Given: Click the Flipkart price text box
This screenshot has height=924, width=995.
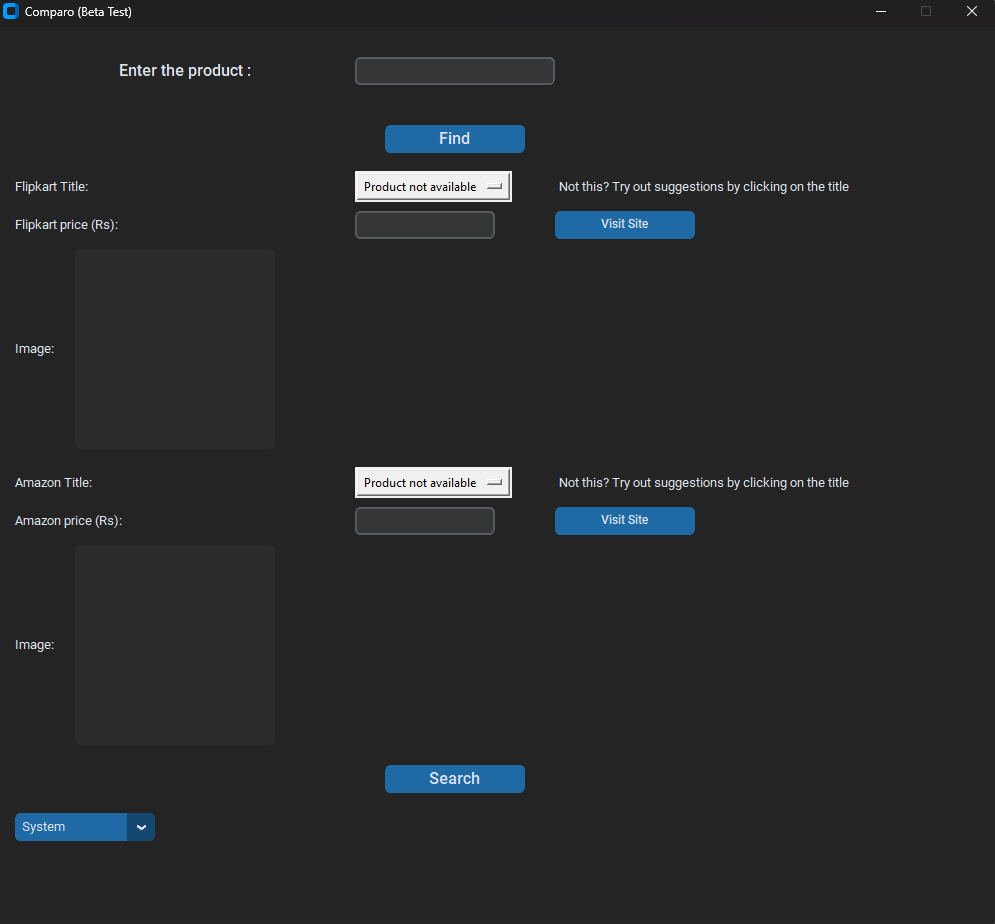Looking at the screenshot, I should point(424,225).
